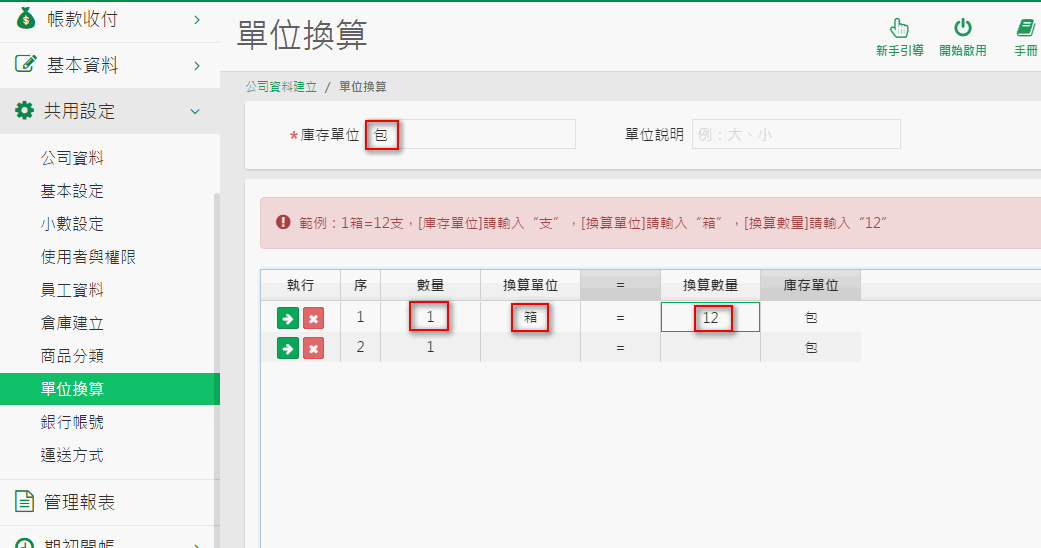
Task: Click row 1 數量 cell
Action: (430, 318)
